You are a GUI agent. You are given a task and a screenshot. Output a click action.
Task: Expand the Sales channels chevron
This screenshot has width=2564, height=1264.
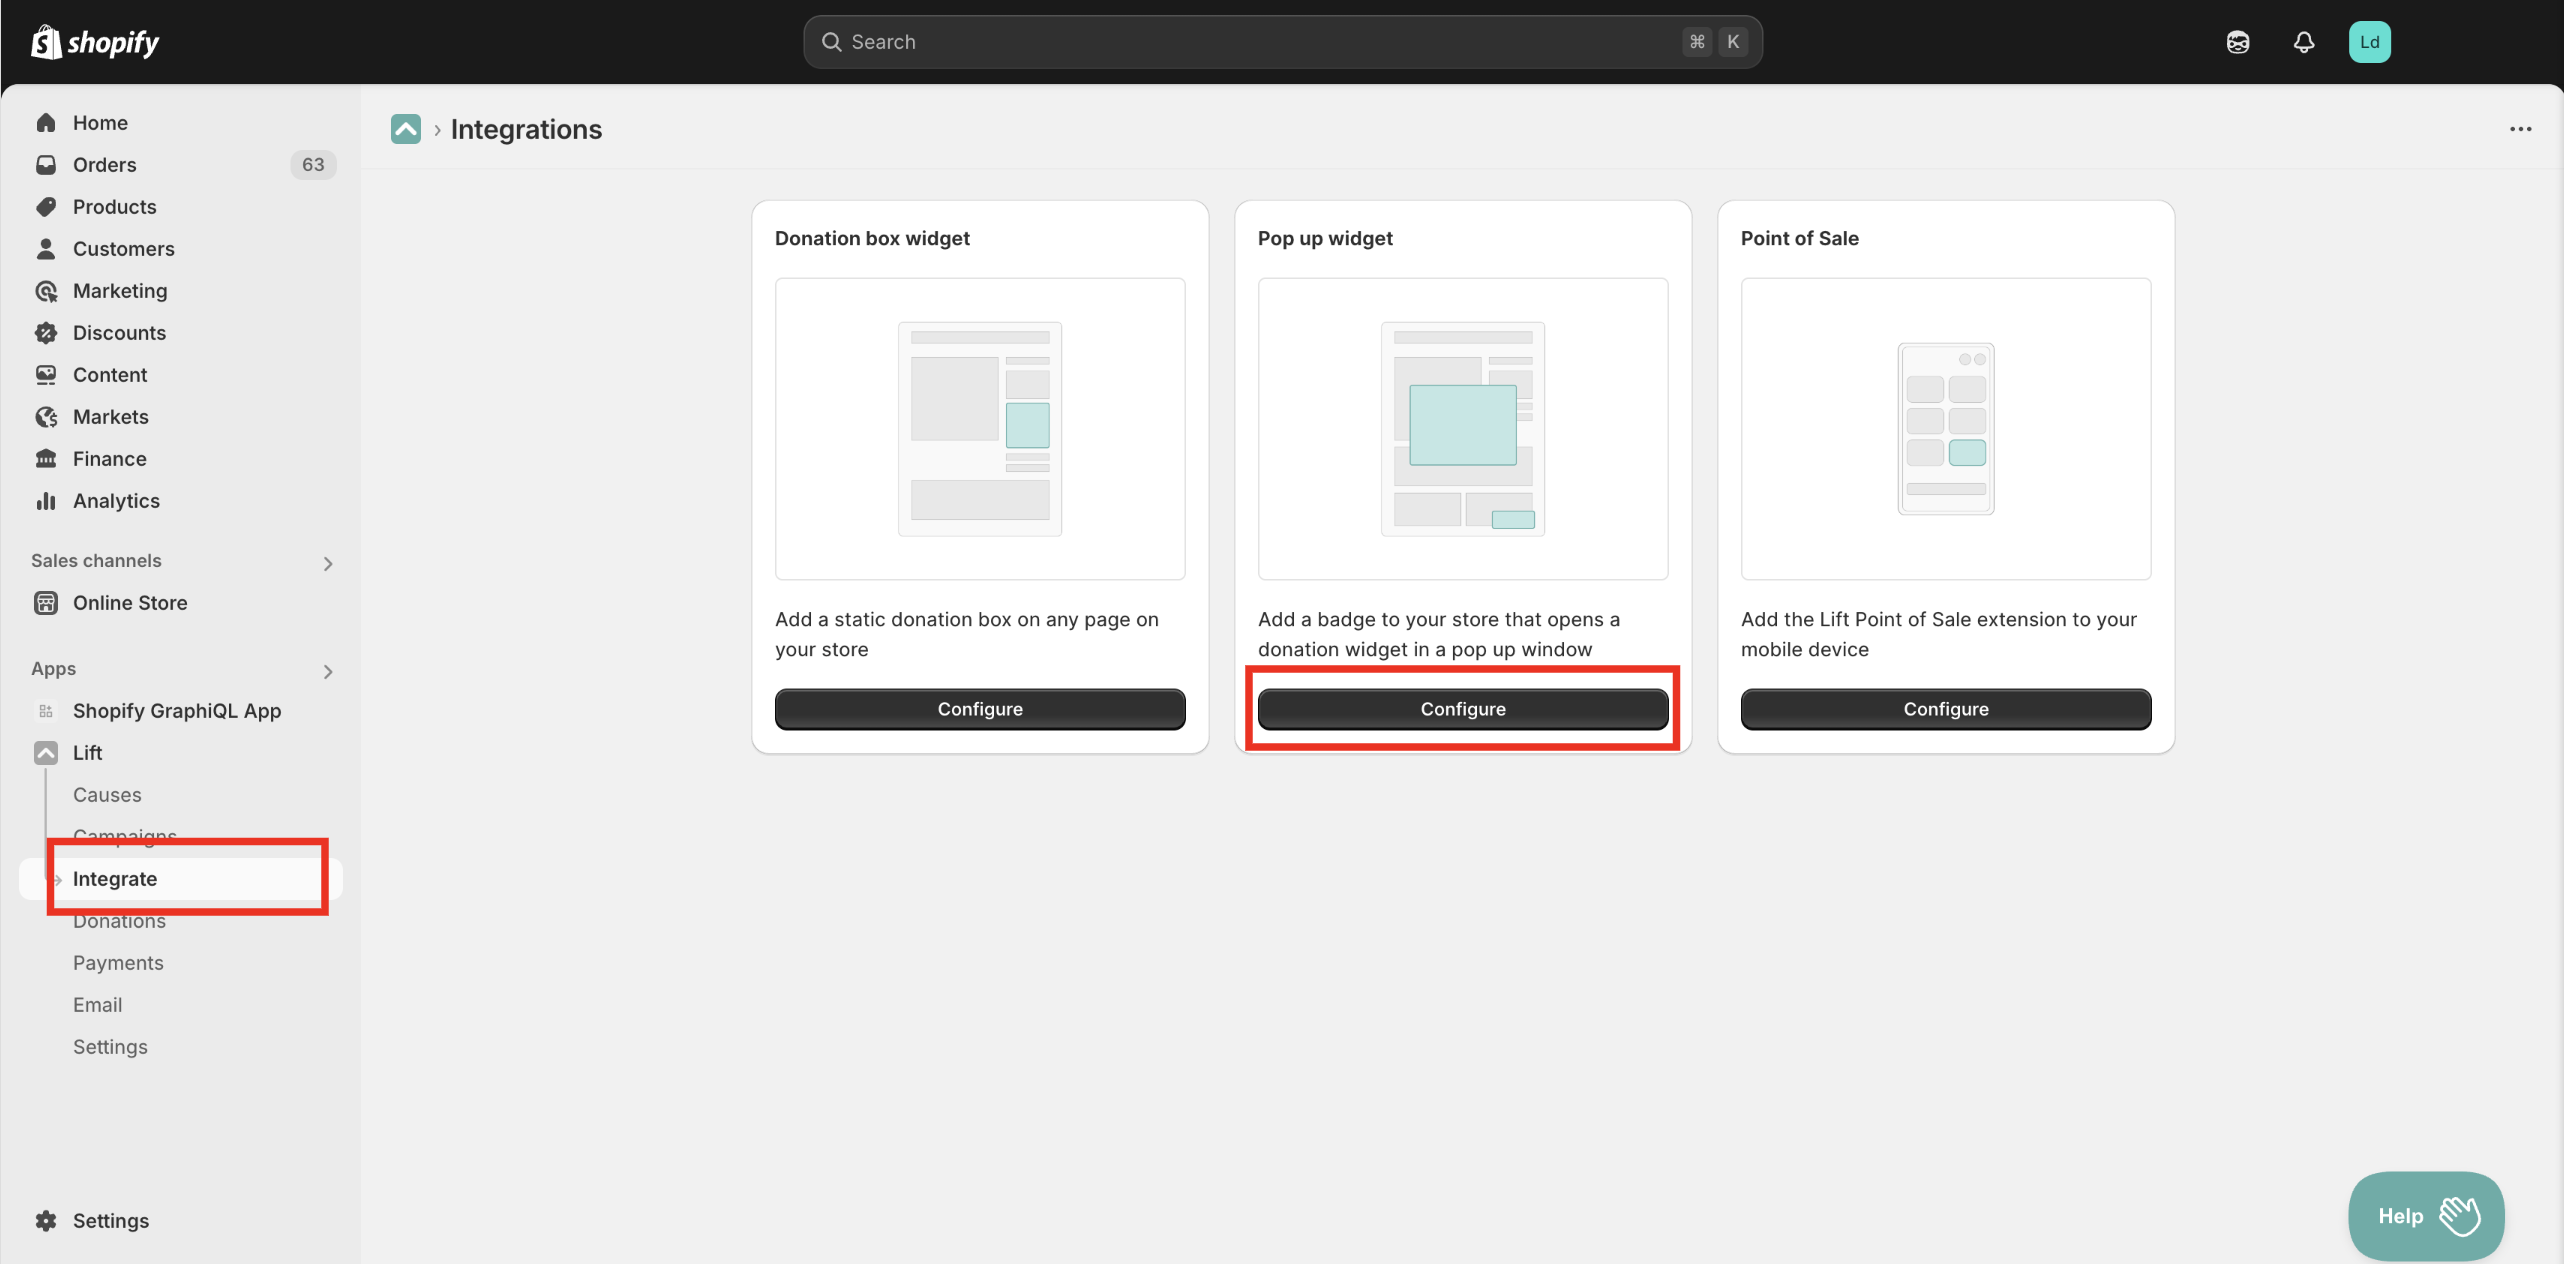tap(328, 564)
